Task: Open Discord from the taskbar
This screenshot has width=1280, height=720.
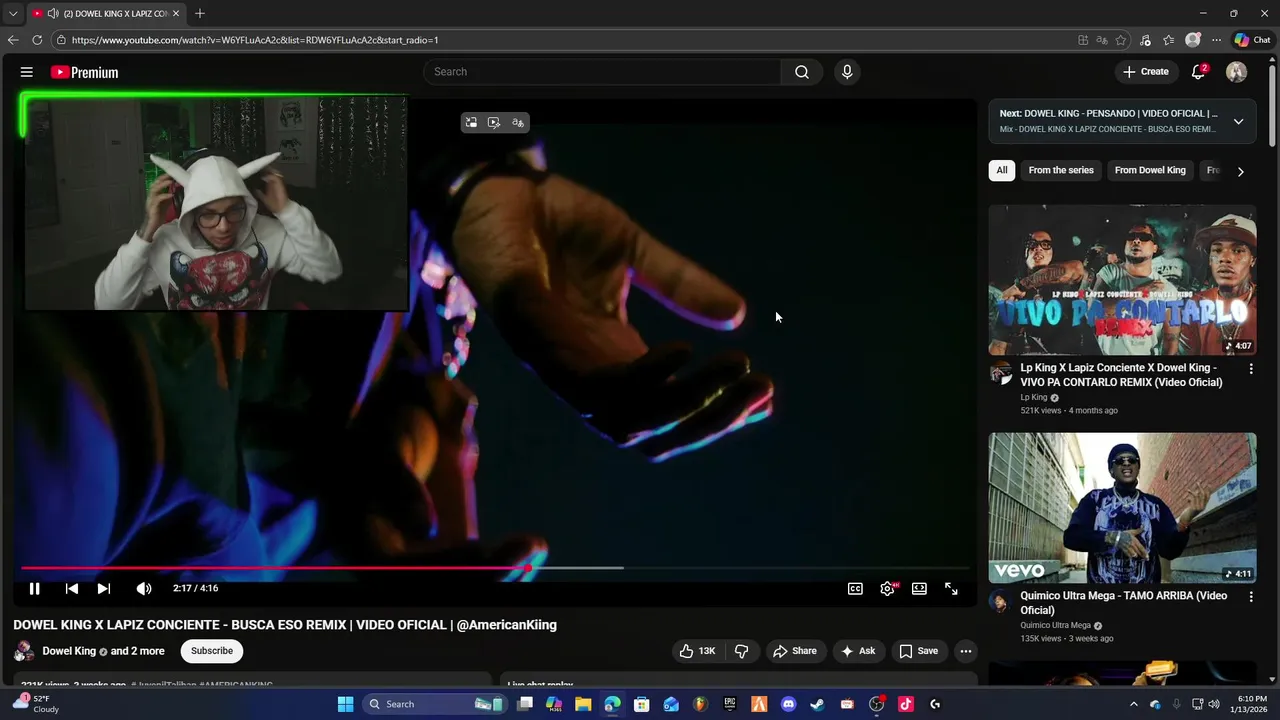Action: coord(788,704)
